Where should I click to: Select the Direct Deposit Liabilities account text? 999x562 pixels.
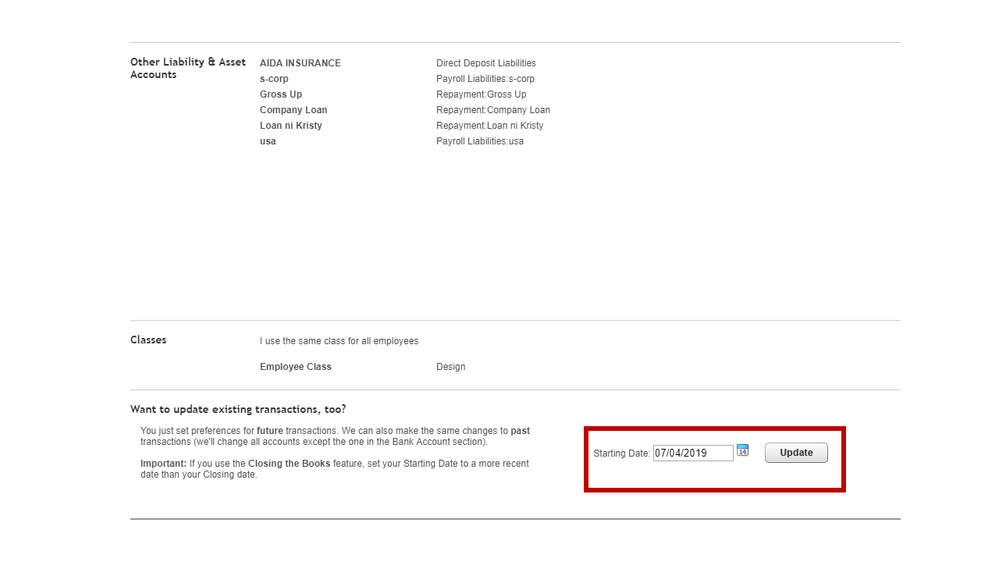tap(486, 63)
